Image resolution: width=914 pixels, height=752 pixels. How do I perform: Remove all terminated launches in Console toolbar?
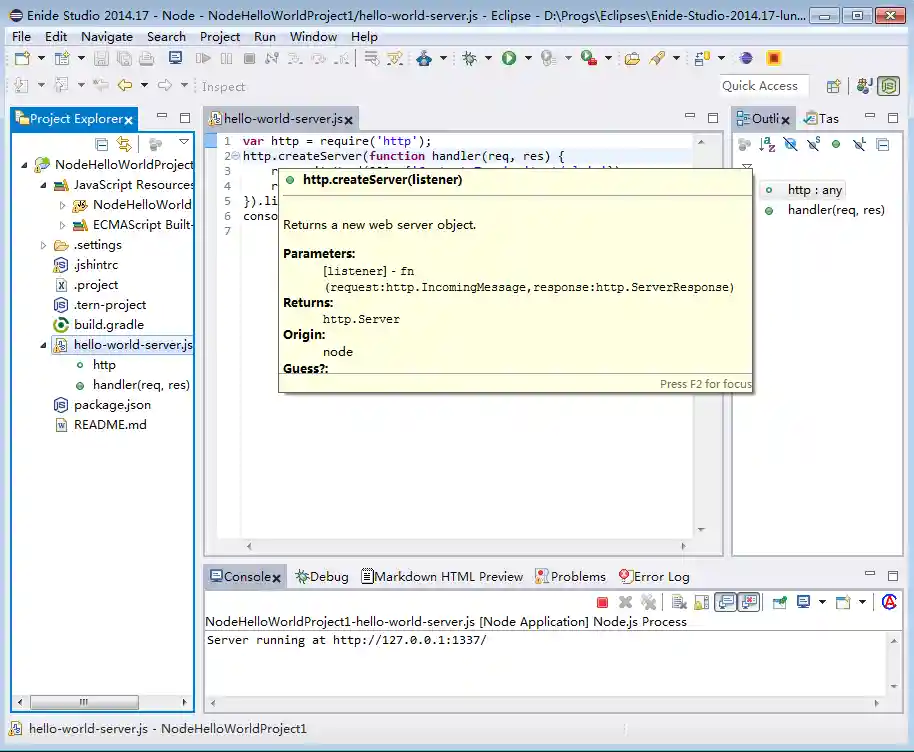(x=648, y=601)
